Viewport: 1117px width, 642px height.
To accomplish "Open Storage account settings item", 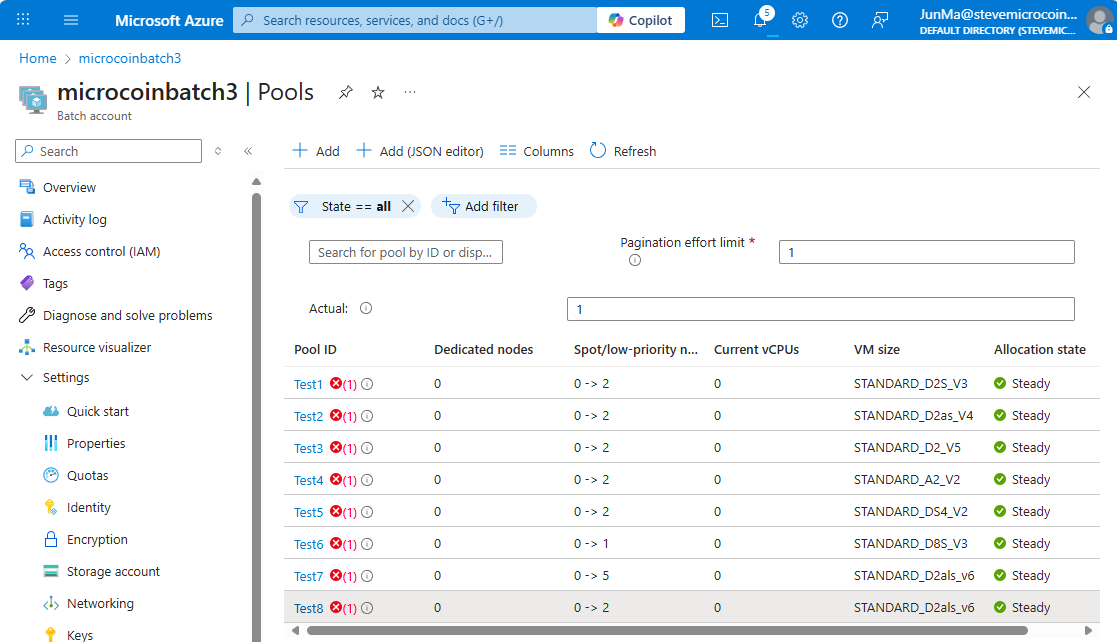I will pos(113,572).
